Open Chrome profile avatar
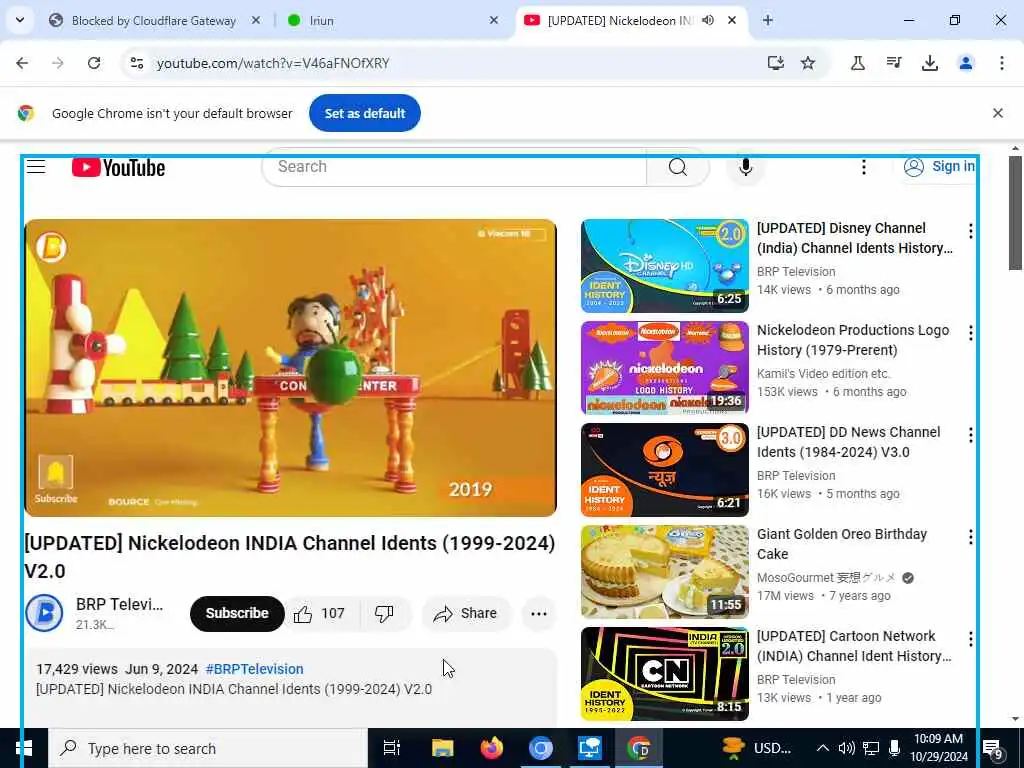Viewport: 1024px width, 768px height. pos(965,63)
